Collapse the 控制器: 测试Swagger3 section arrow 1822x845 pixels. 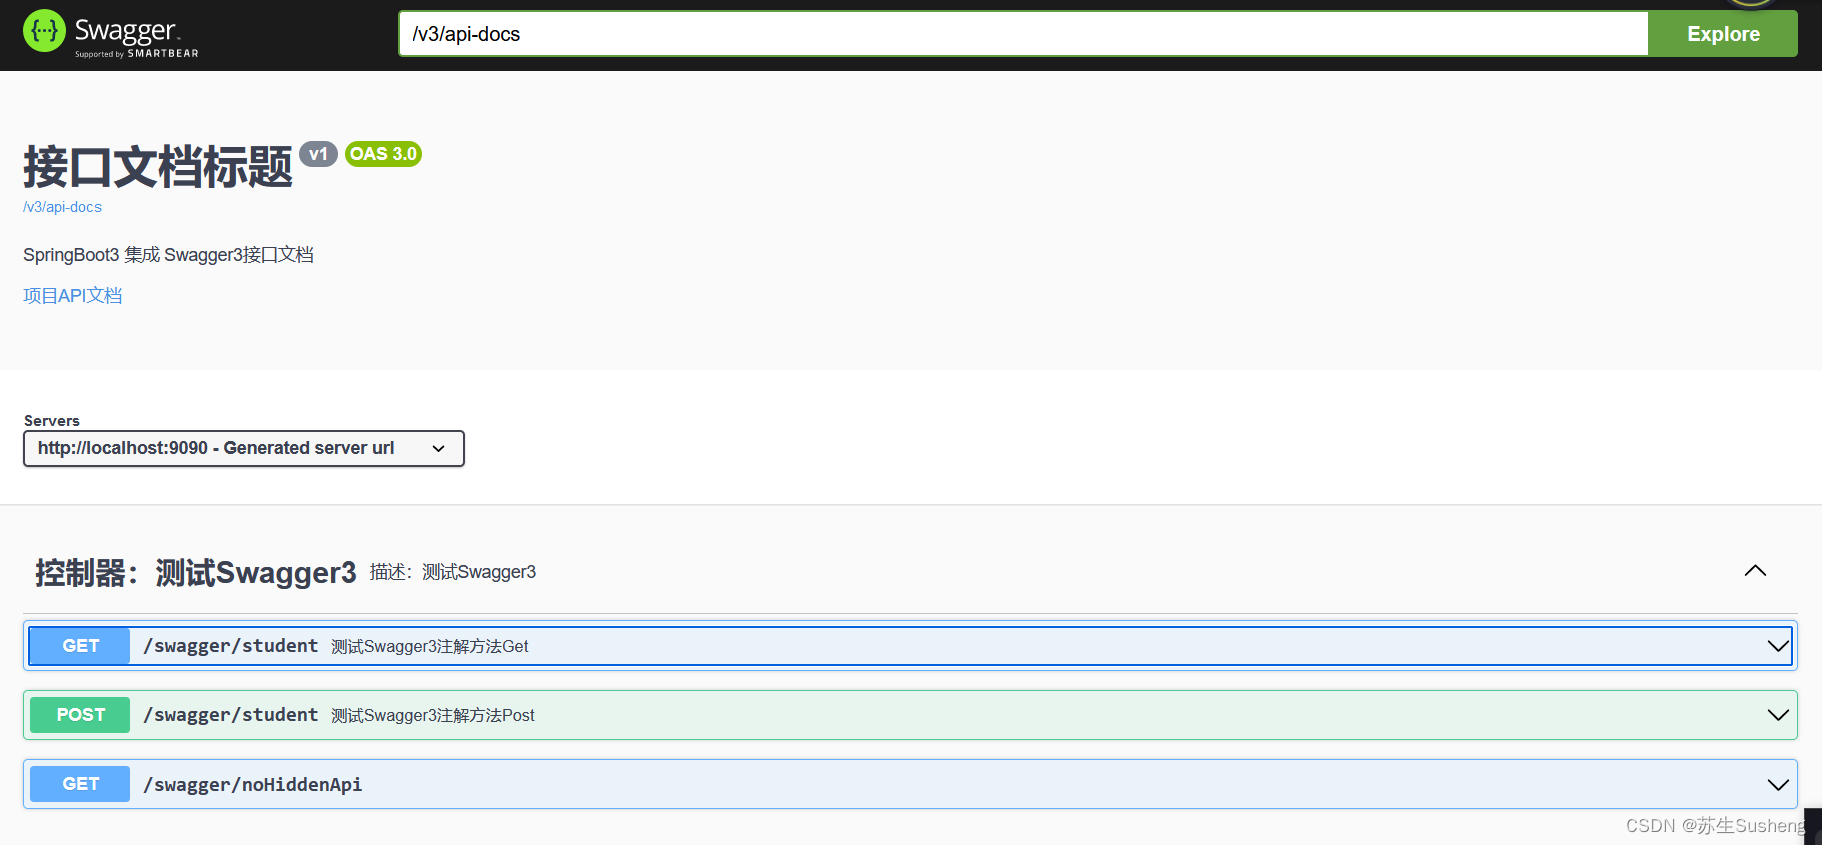pos(1755,571)
